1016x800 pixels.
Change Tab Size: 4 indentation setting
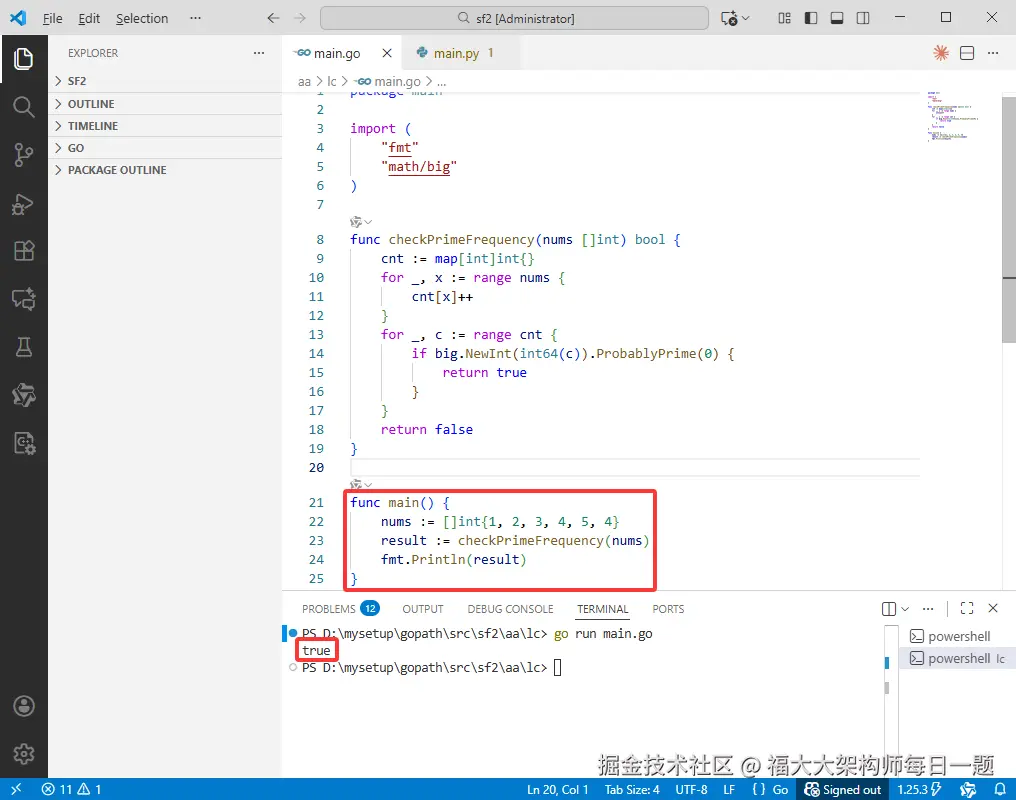pyautogui.click(x=632, y=789)
